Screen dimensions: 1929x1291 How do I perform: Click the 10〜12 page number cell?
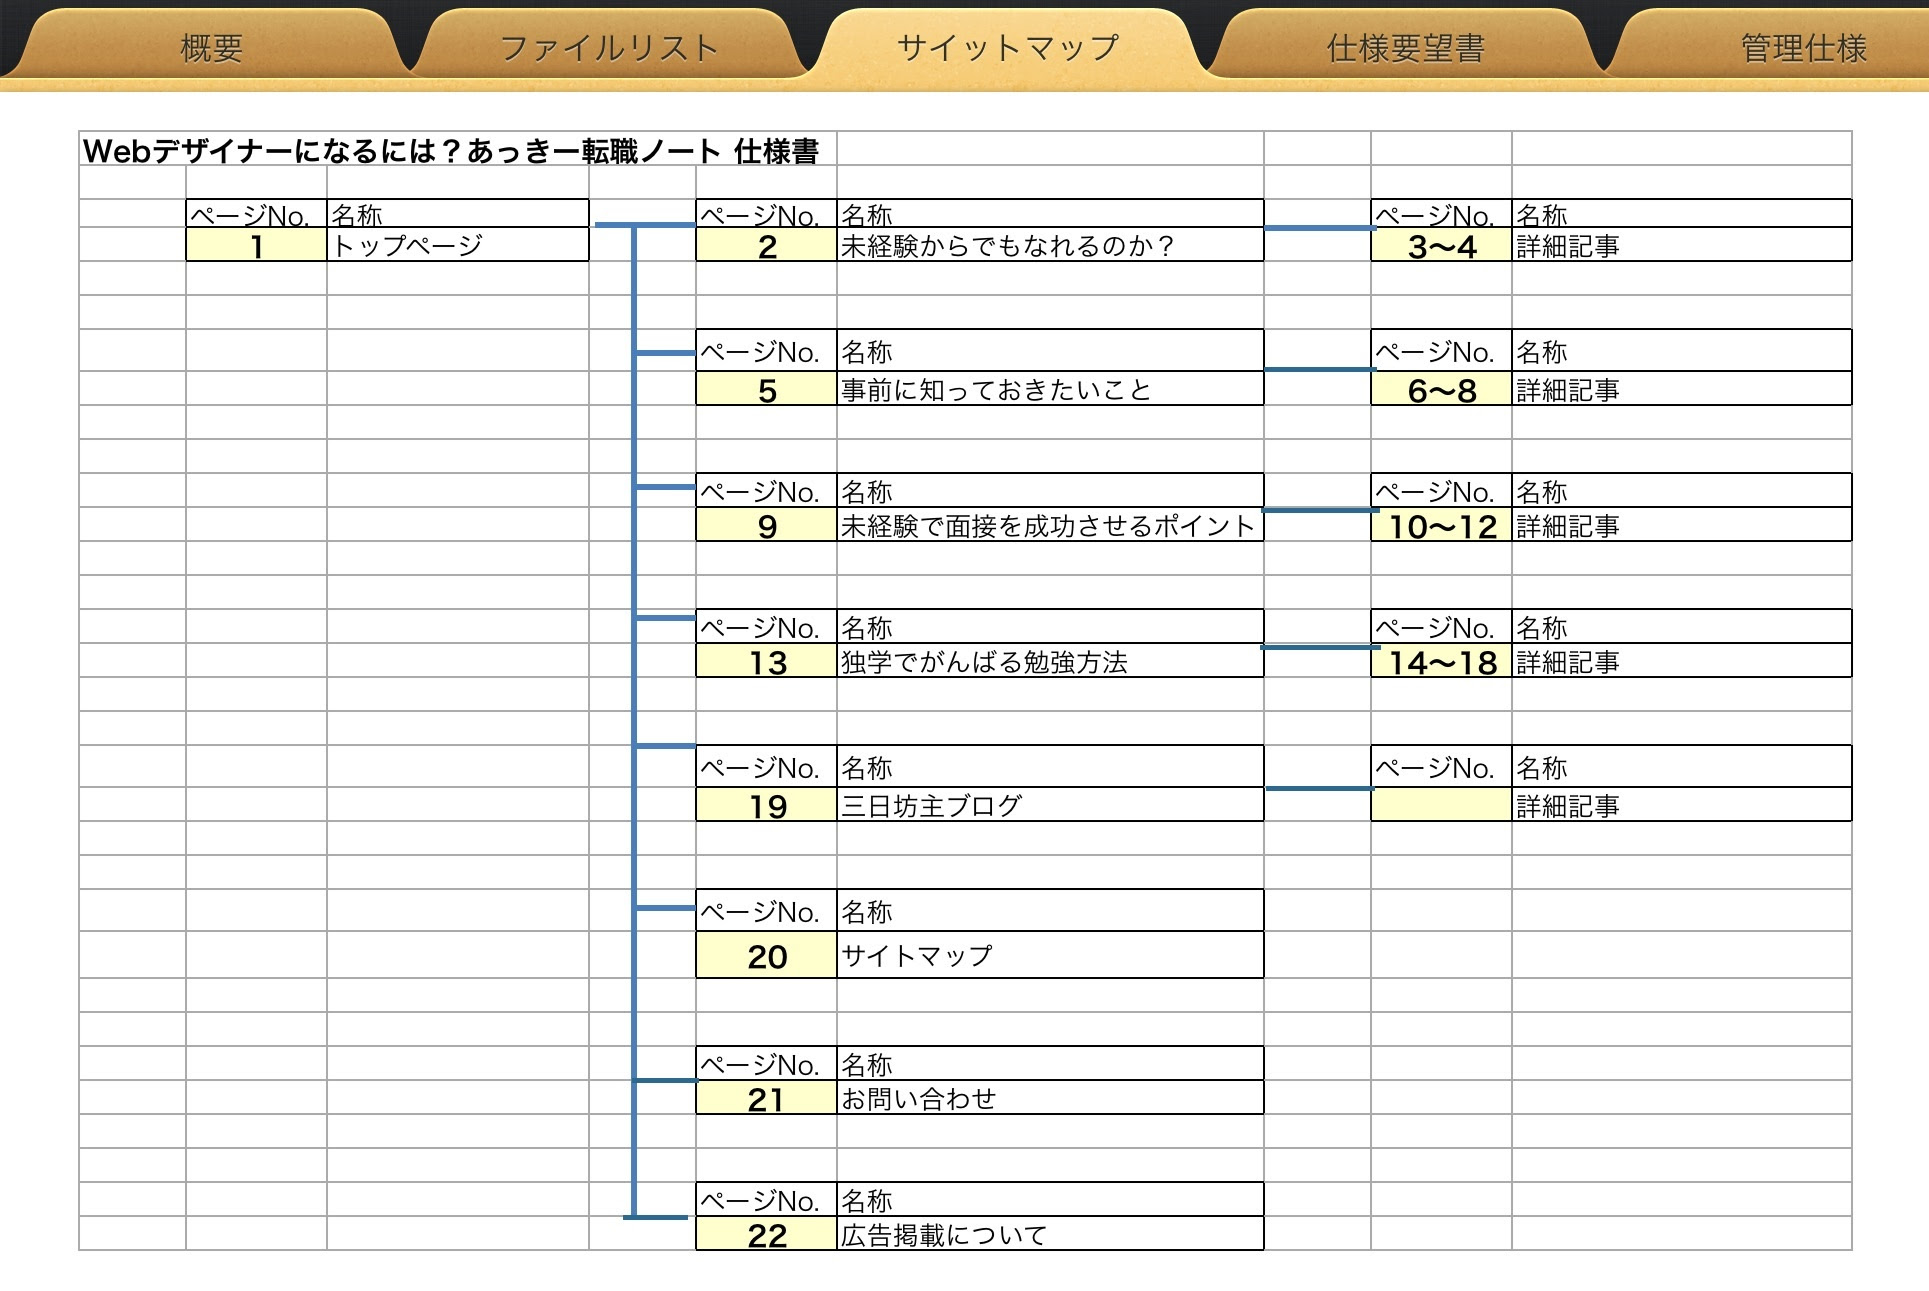coord(1442,525)
